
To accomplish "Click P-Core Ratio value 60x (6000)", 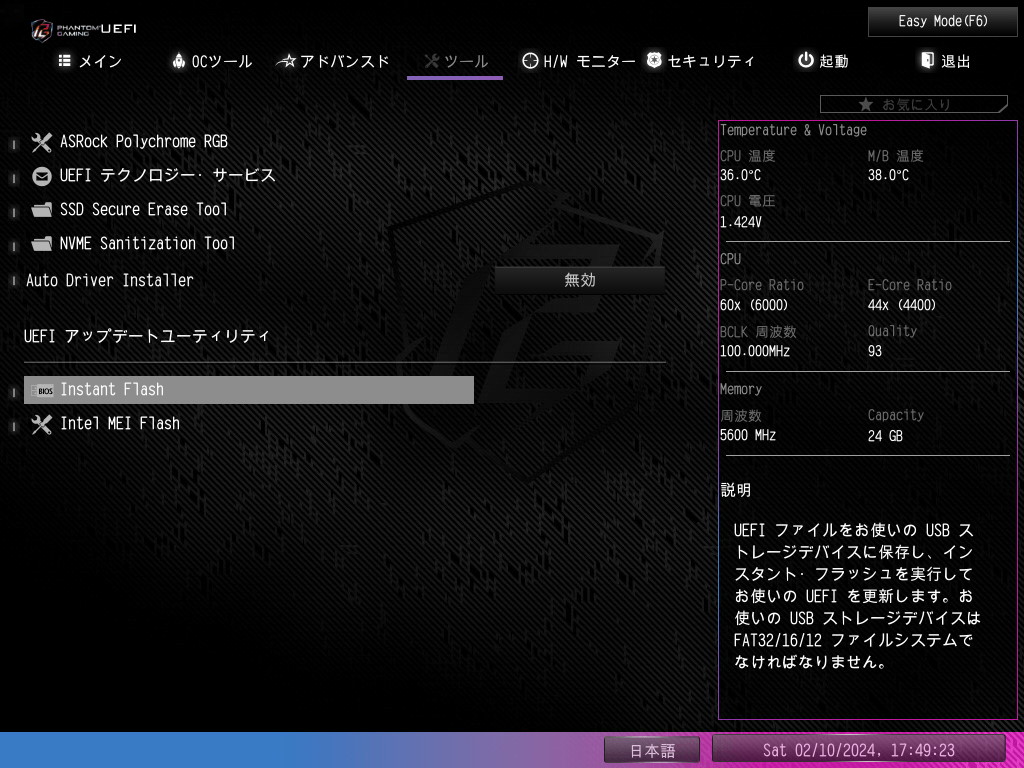I will tap(754, 306).
